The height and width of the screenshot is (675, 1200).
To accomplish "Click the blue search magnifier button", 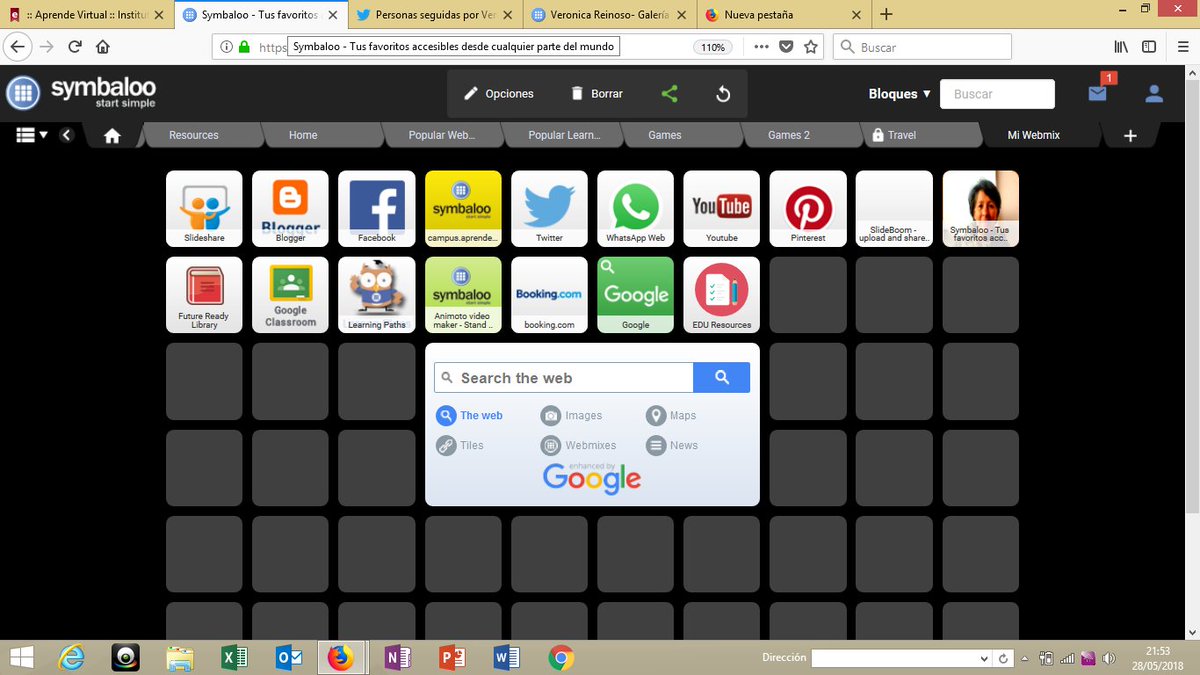I will point(721,378).
